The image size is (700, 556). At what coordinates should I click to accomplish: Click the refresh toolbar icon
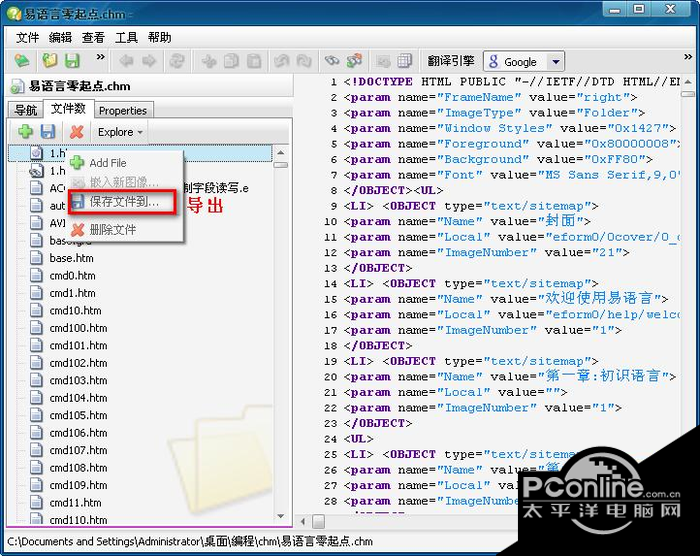[176, 61]
